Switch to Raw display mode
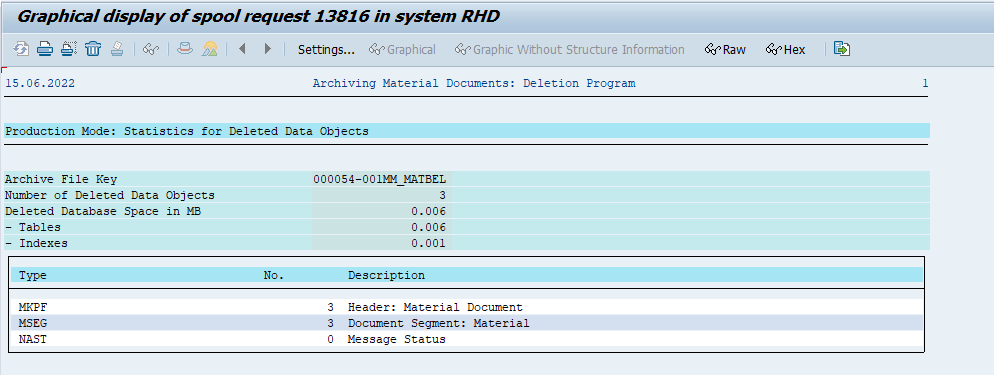This screenshot has width=994, height=375. click(725, 49)
